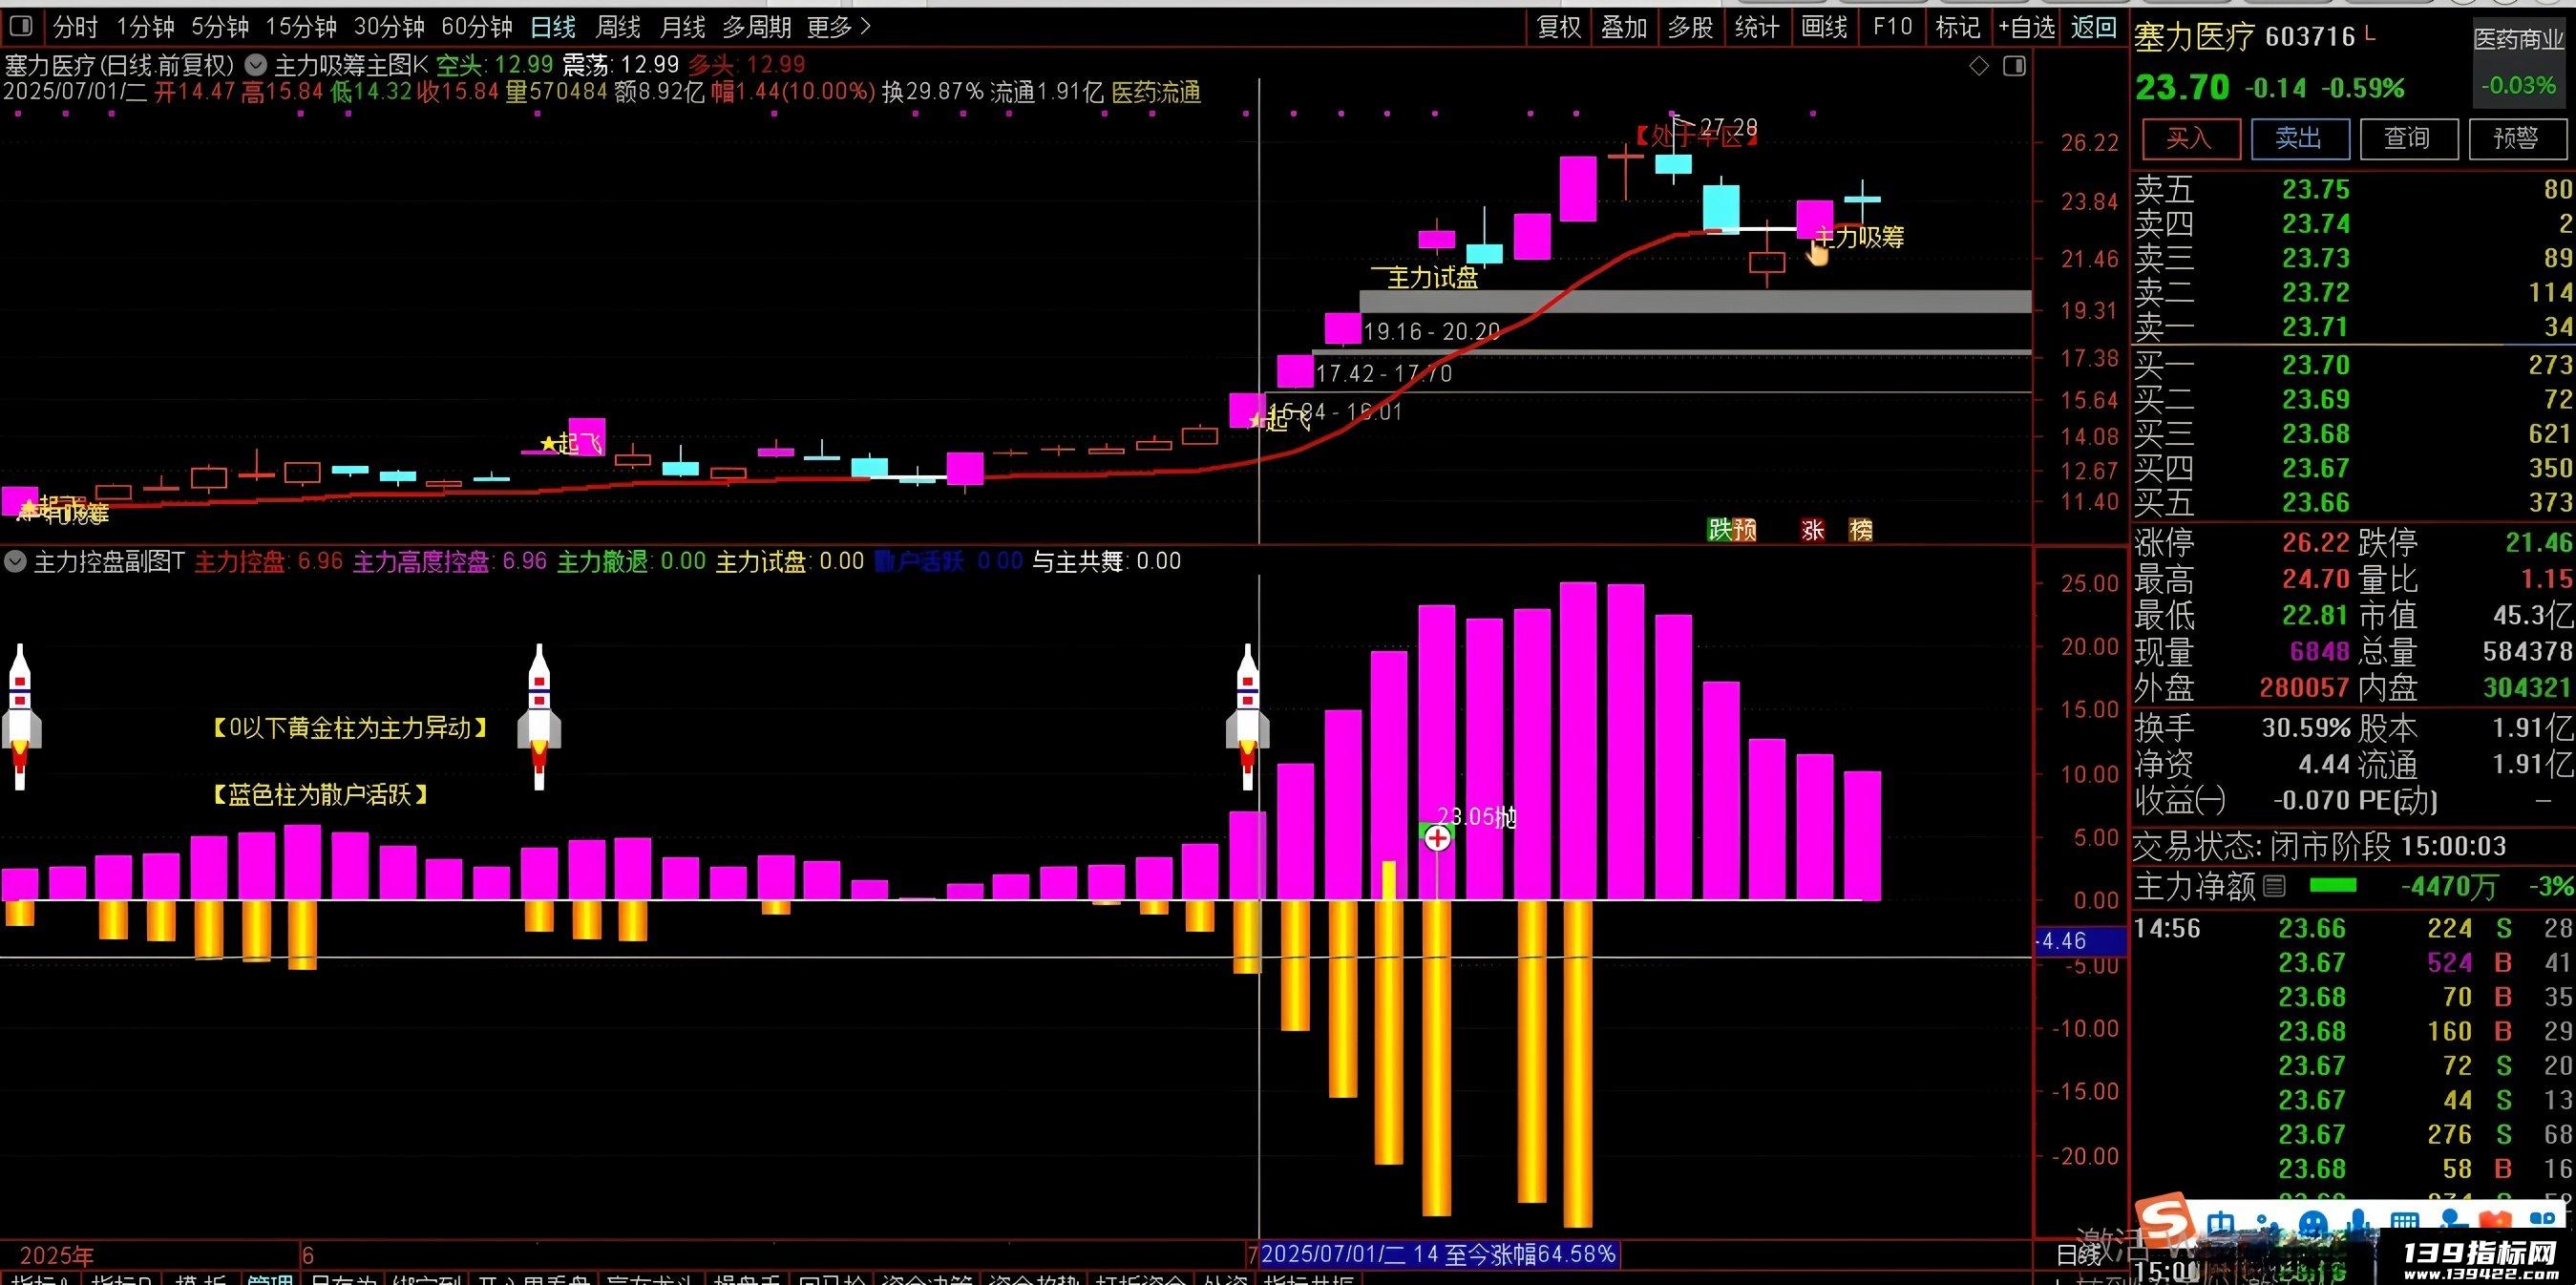Image resolution: width=2576 pixels, height=1285 pixels.
Task: Click the rocket icon near July candle
Action: (x=1247, y=716)
